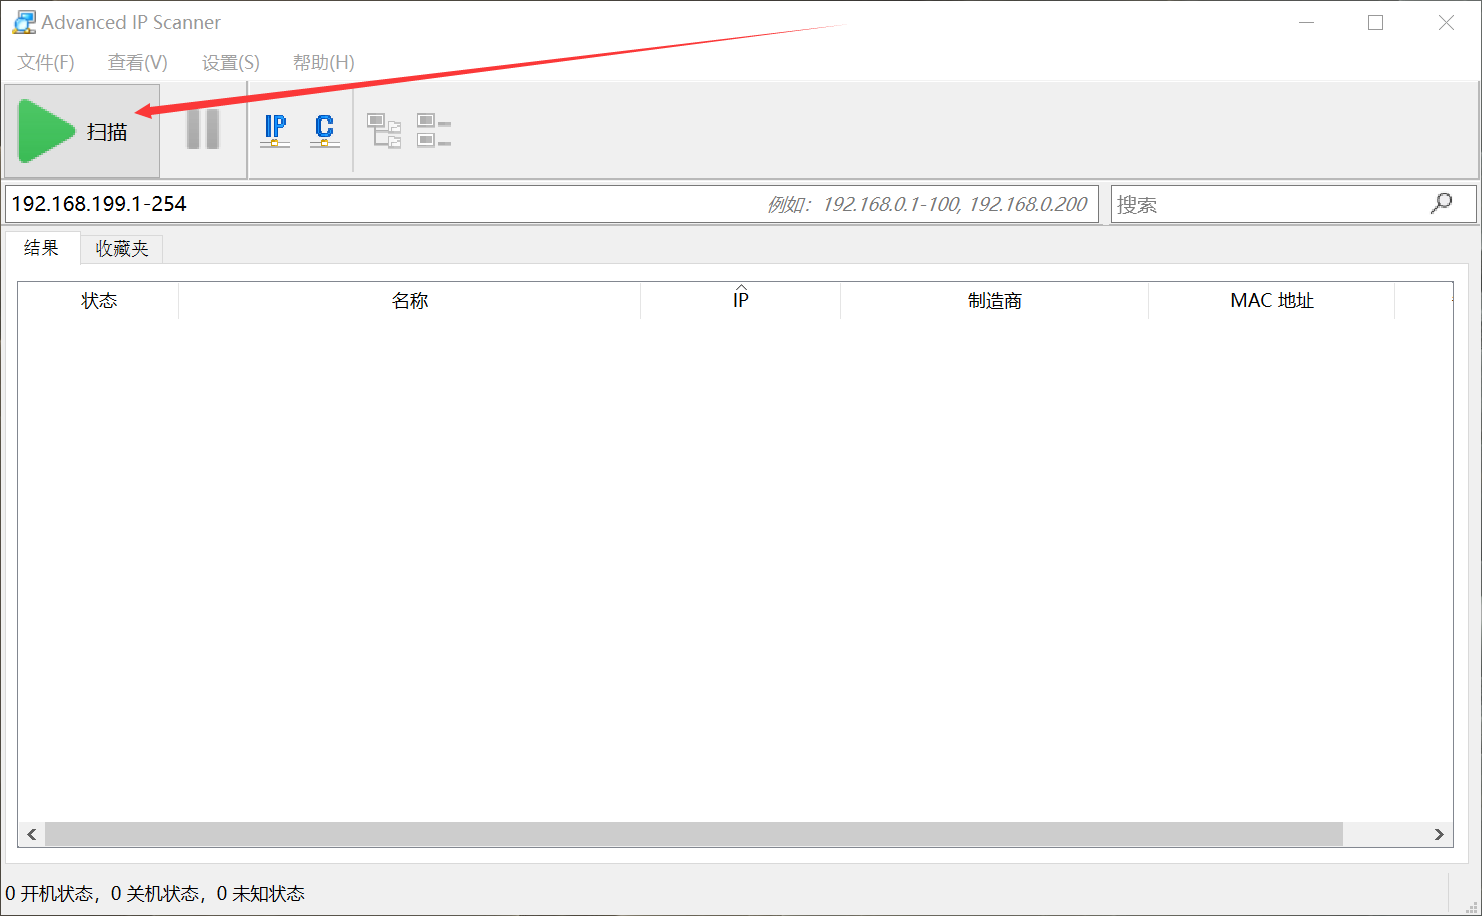Open the 查看(V) menu
This screenshot has height=916, width=1482.
138,62
